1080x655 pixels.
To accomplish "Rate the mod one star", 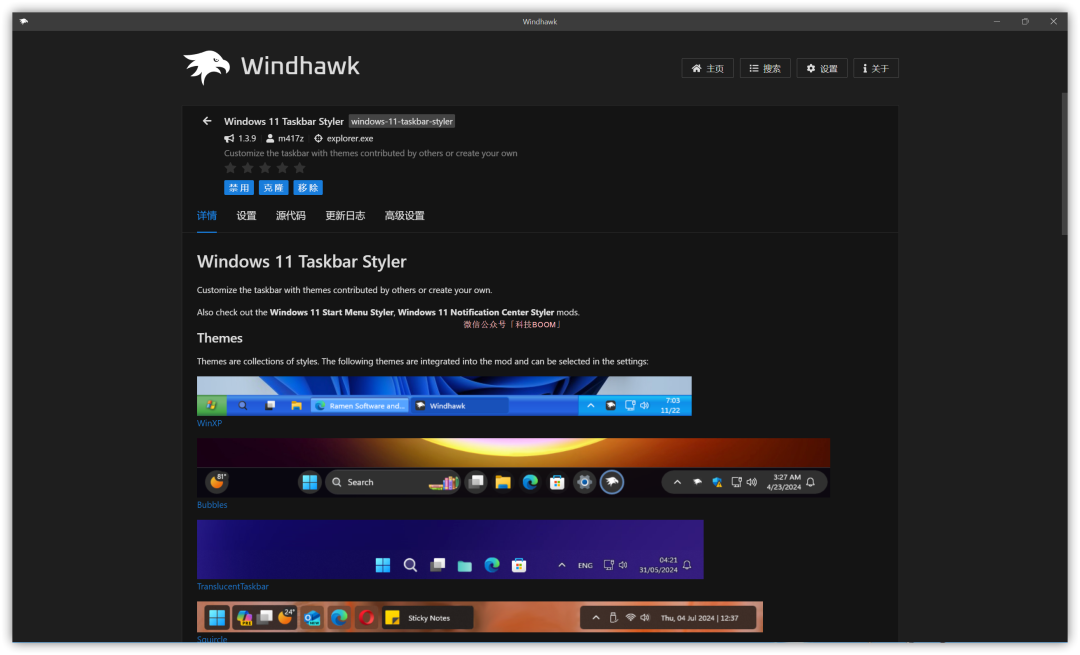I will coord(231,168).
